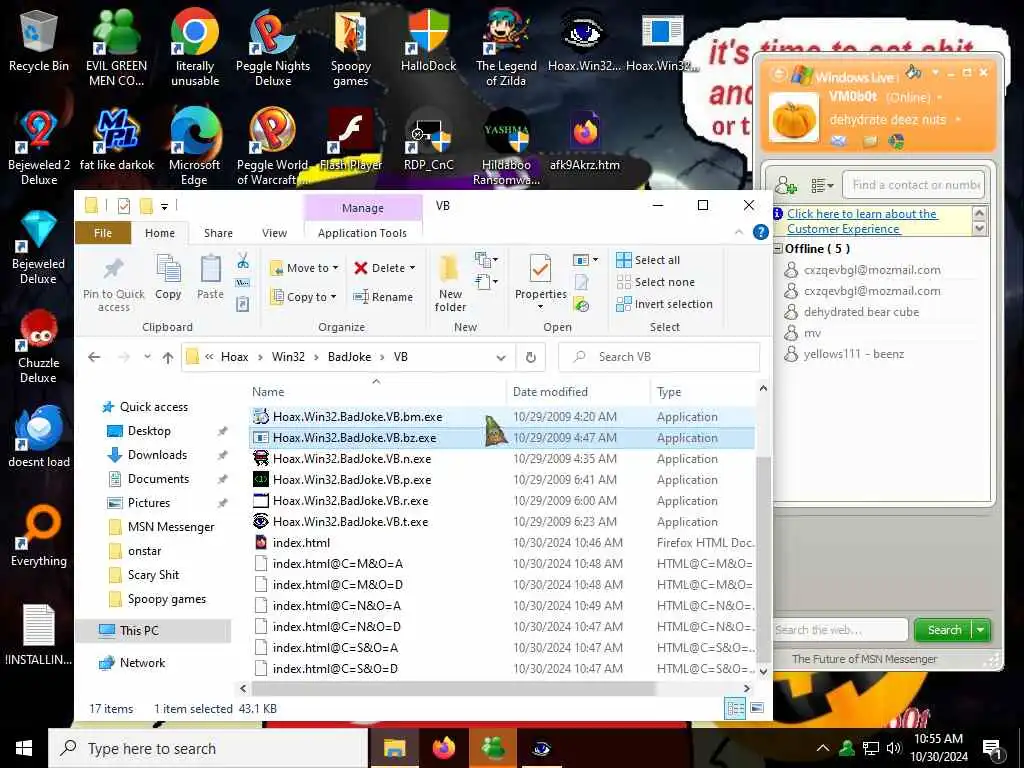Open the Move to dropdown
1024x768 pixels.
[x=304, y=268]
